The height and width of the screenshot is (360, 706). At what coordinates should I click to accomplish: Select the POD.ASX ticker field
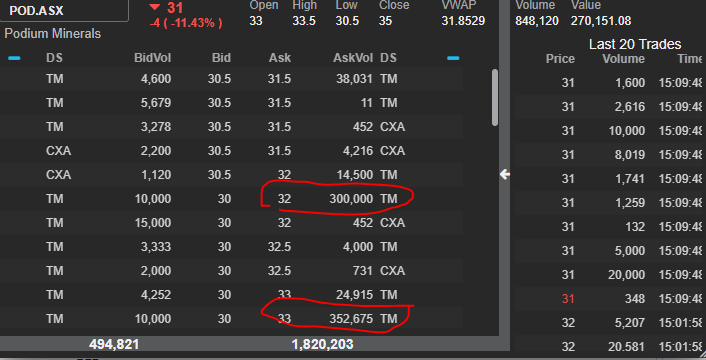pos(64,11)
